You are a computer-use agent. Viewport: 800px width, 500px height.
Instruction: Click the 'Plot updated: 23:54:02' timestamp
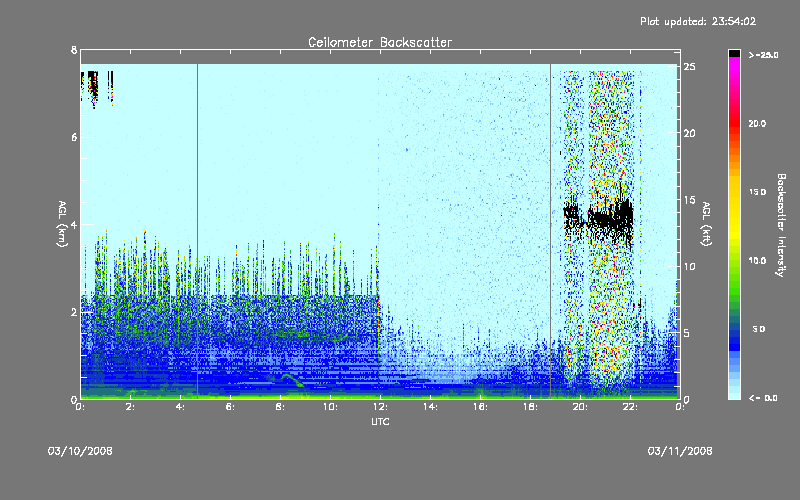(698, 21)
